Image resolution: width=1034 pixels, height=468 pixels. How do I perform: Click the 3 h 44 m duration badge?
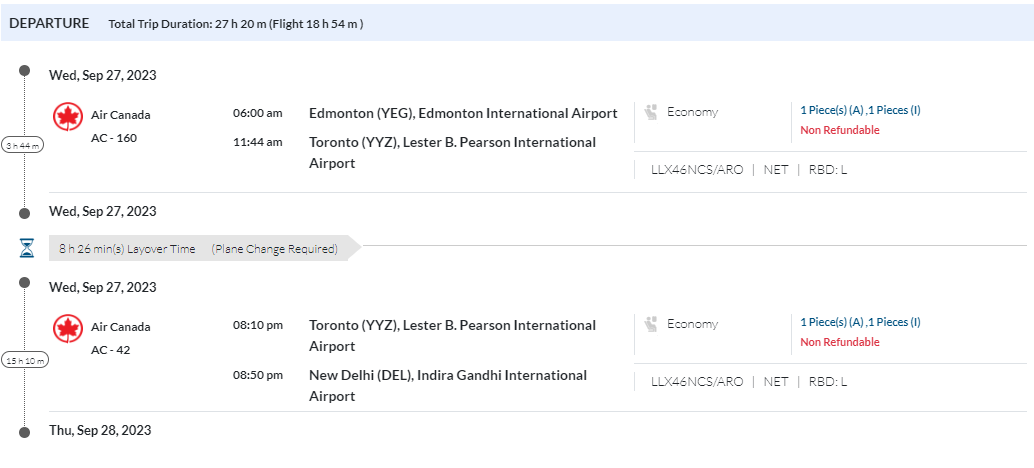pyautogui.click(x=24, y=145)
